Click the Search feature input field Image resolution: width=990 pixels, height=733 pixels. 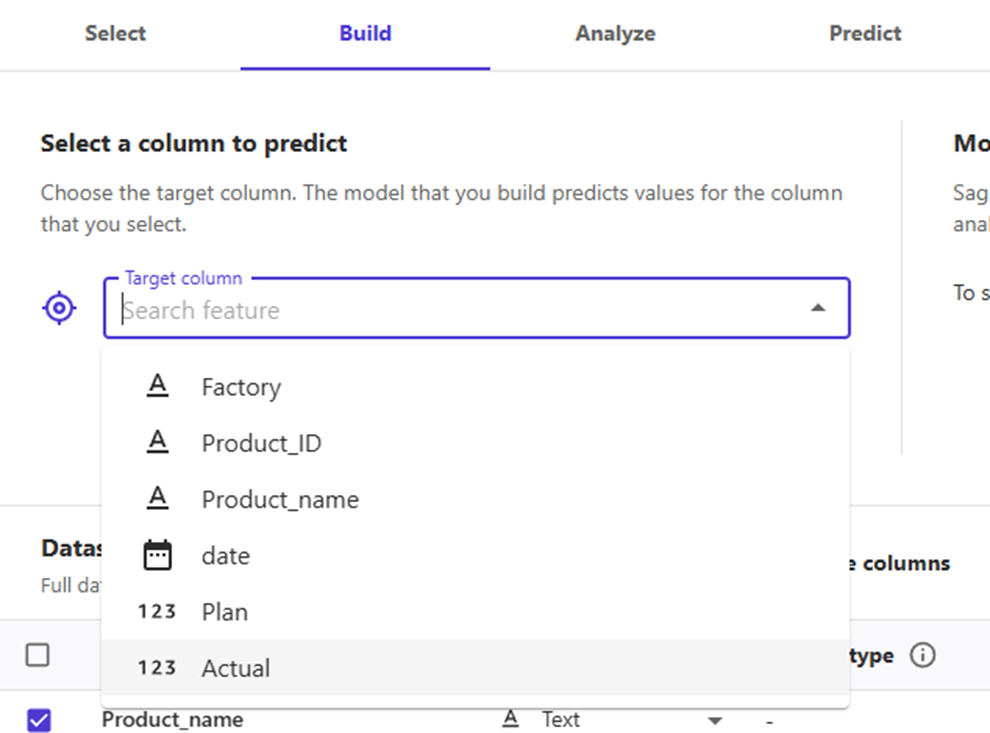(x=450, y=310)
